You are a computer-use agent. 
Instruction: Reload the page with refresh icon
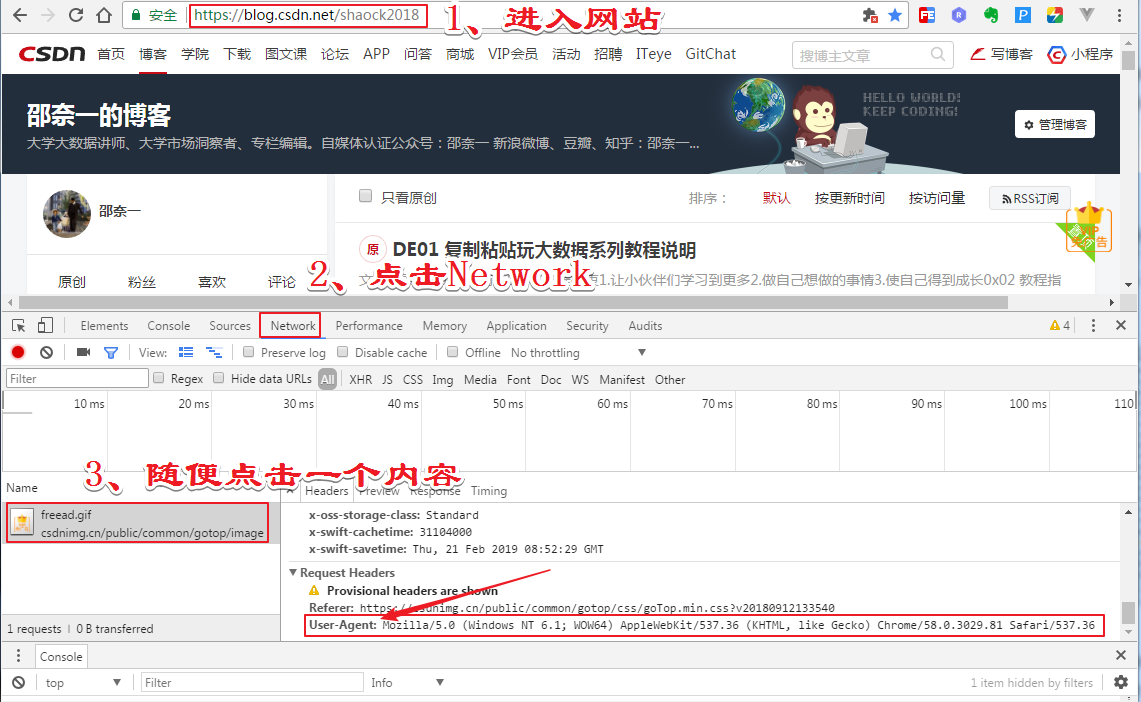point(76,15)
